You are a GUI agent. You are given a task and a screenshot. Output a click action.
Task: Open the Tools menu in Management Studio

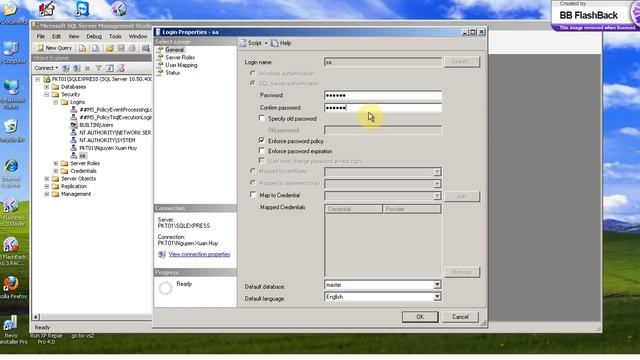click(115, 36)
